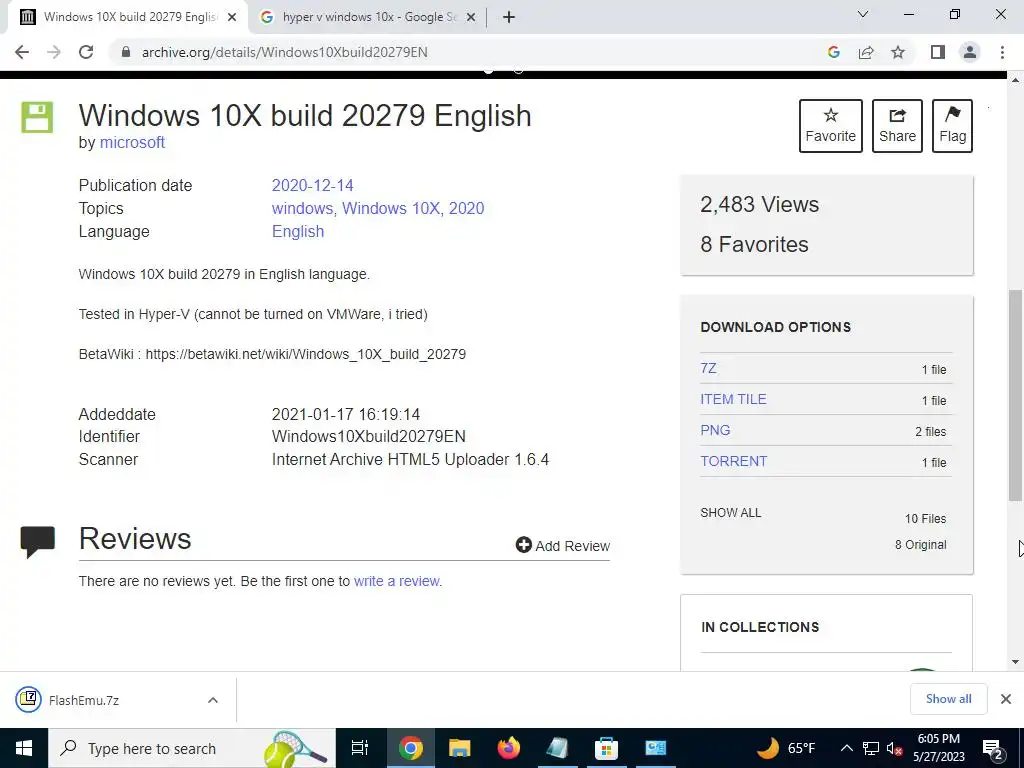Click the page vertical scrollbar thumb

[1016, 395]
